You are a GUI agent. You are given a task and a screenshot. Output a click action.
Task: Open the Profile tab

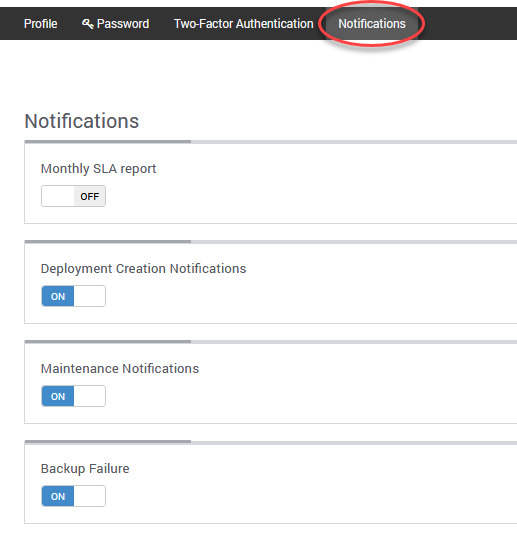click(x=40, y=24)
